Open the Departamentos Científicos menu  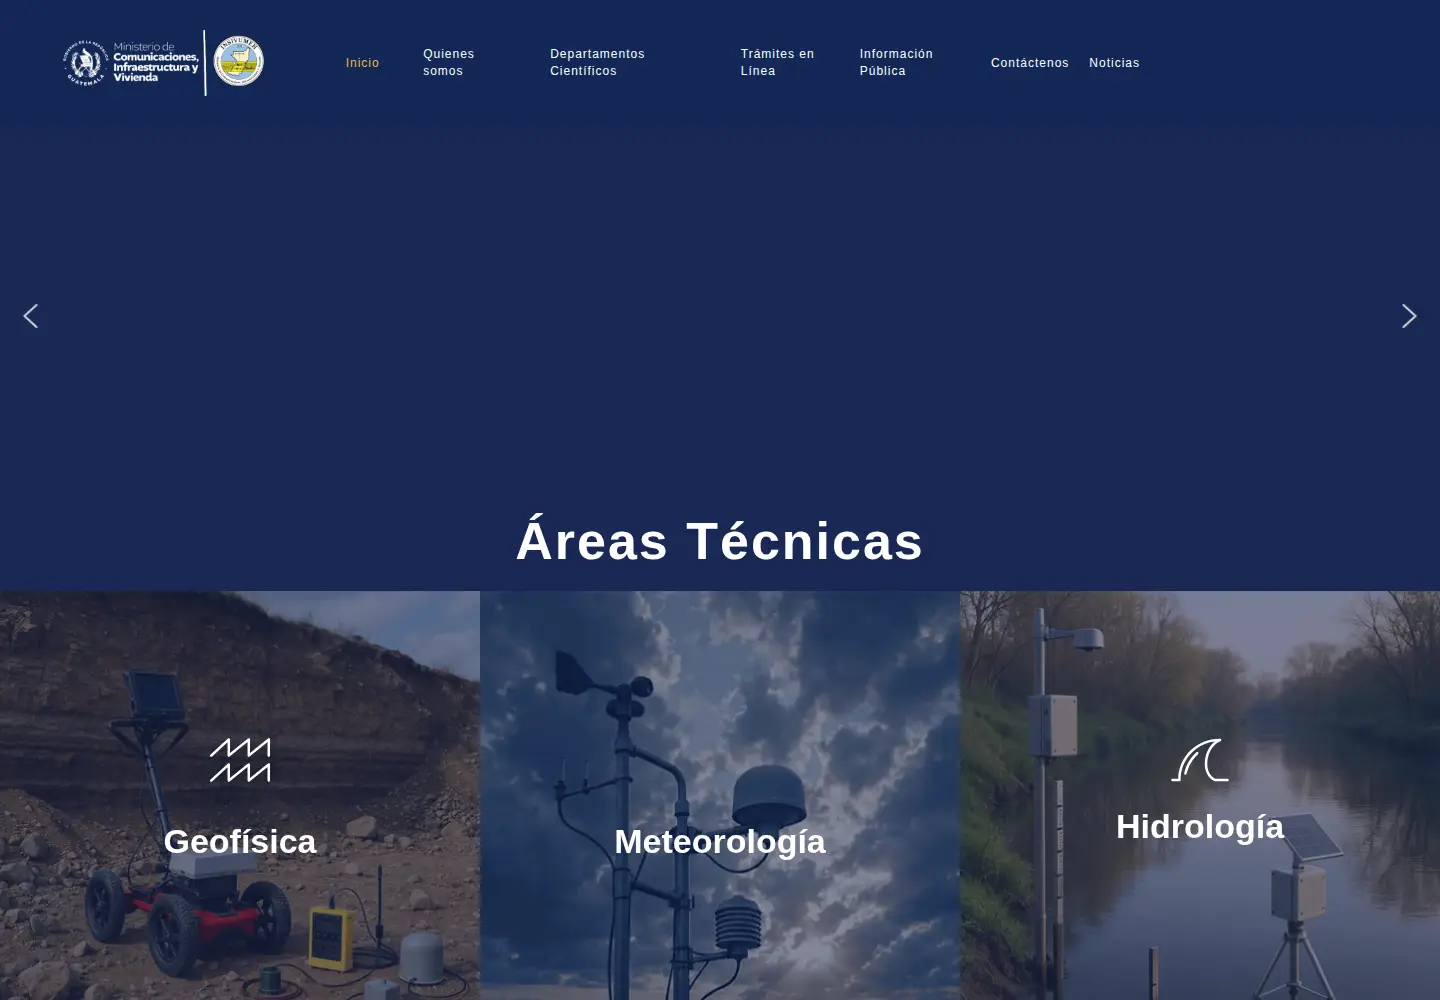click(x=597, y=62)
